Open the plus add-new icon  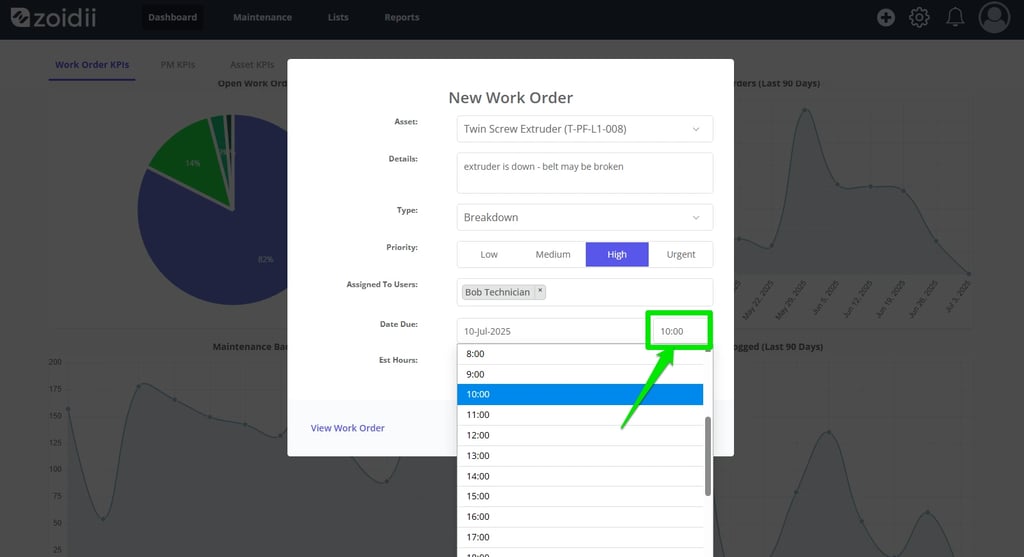pos(886,18)
